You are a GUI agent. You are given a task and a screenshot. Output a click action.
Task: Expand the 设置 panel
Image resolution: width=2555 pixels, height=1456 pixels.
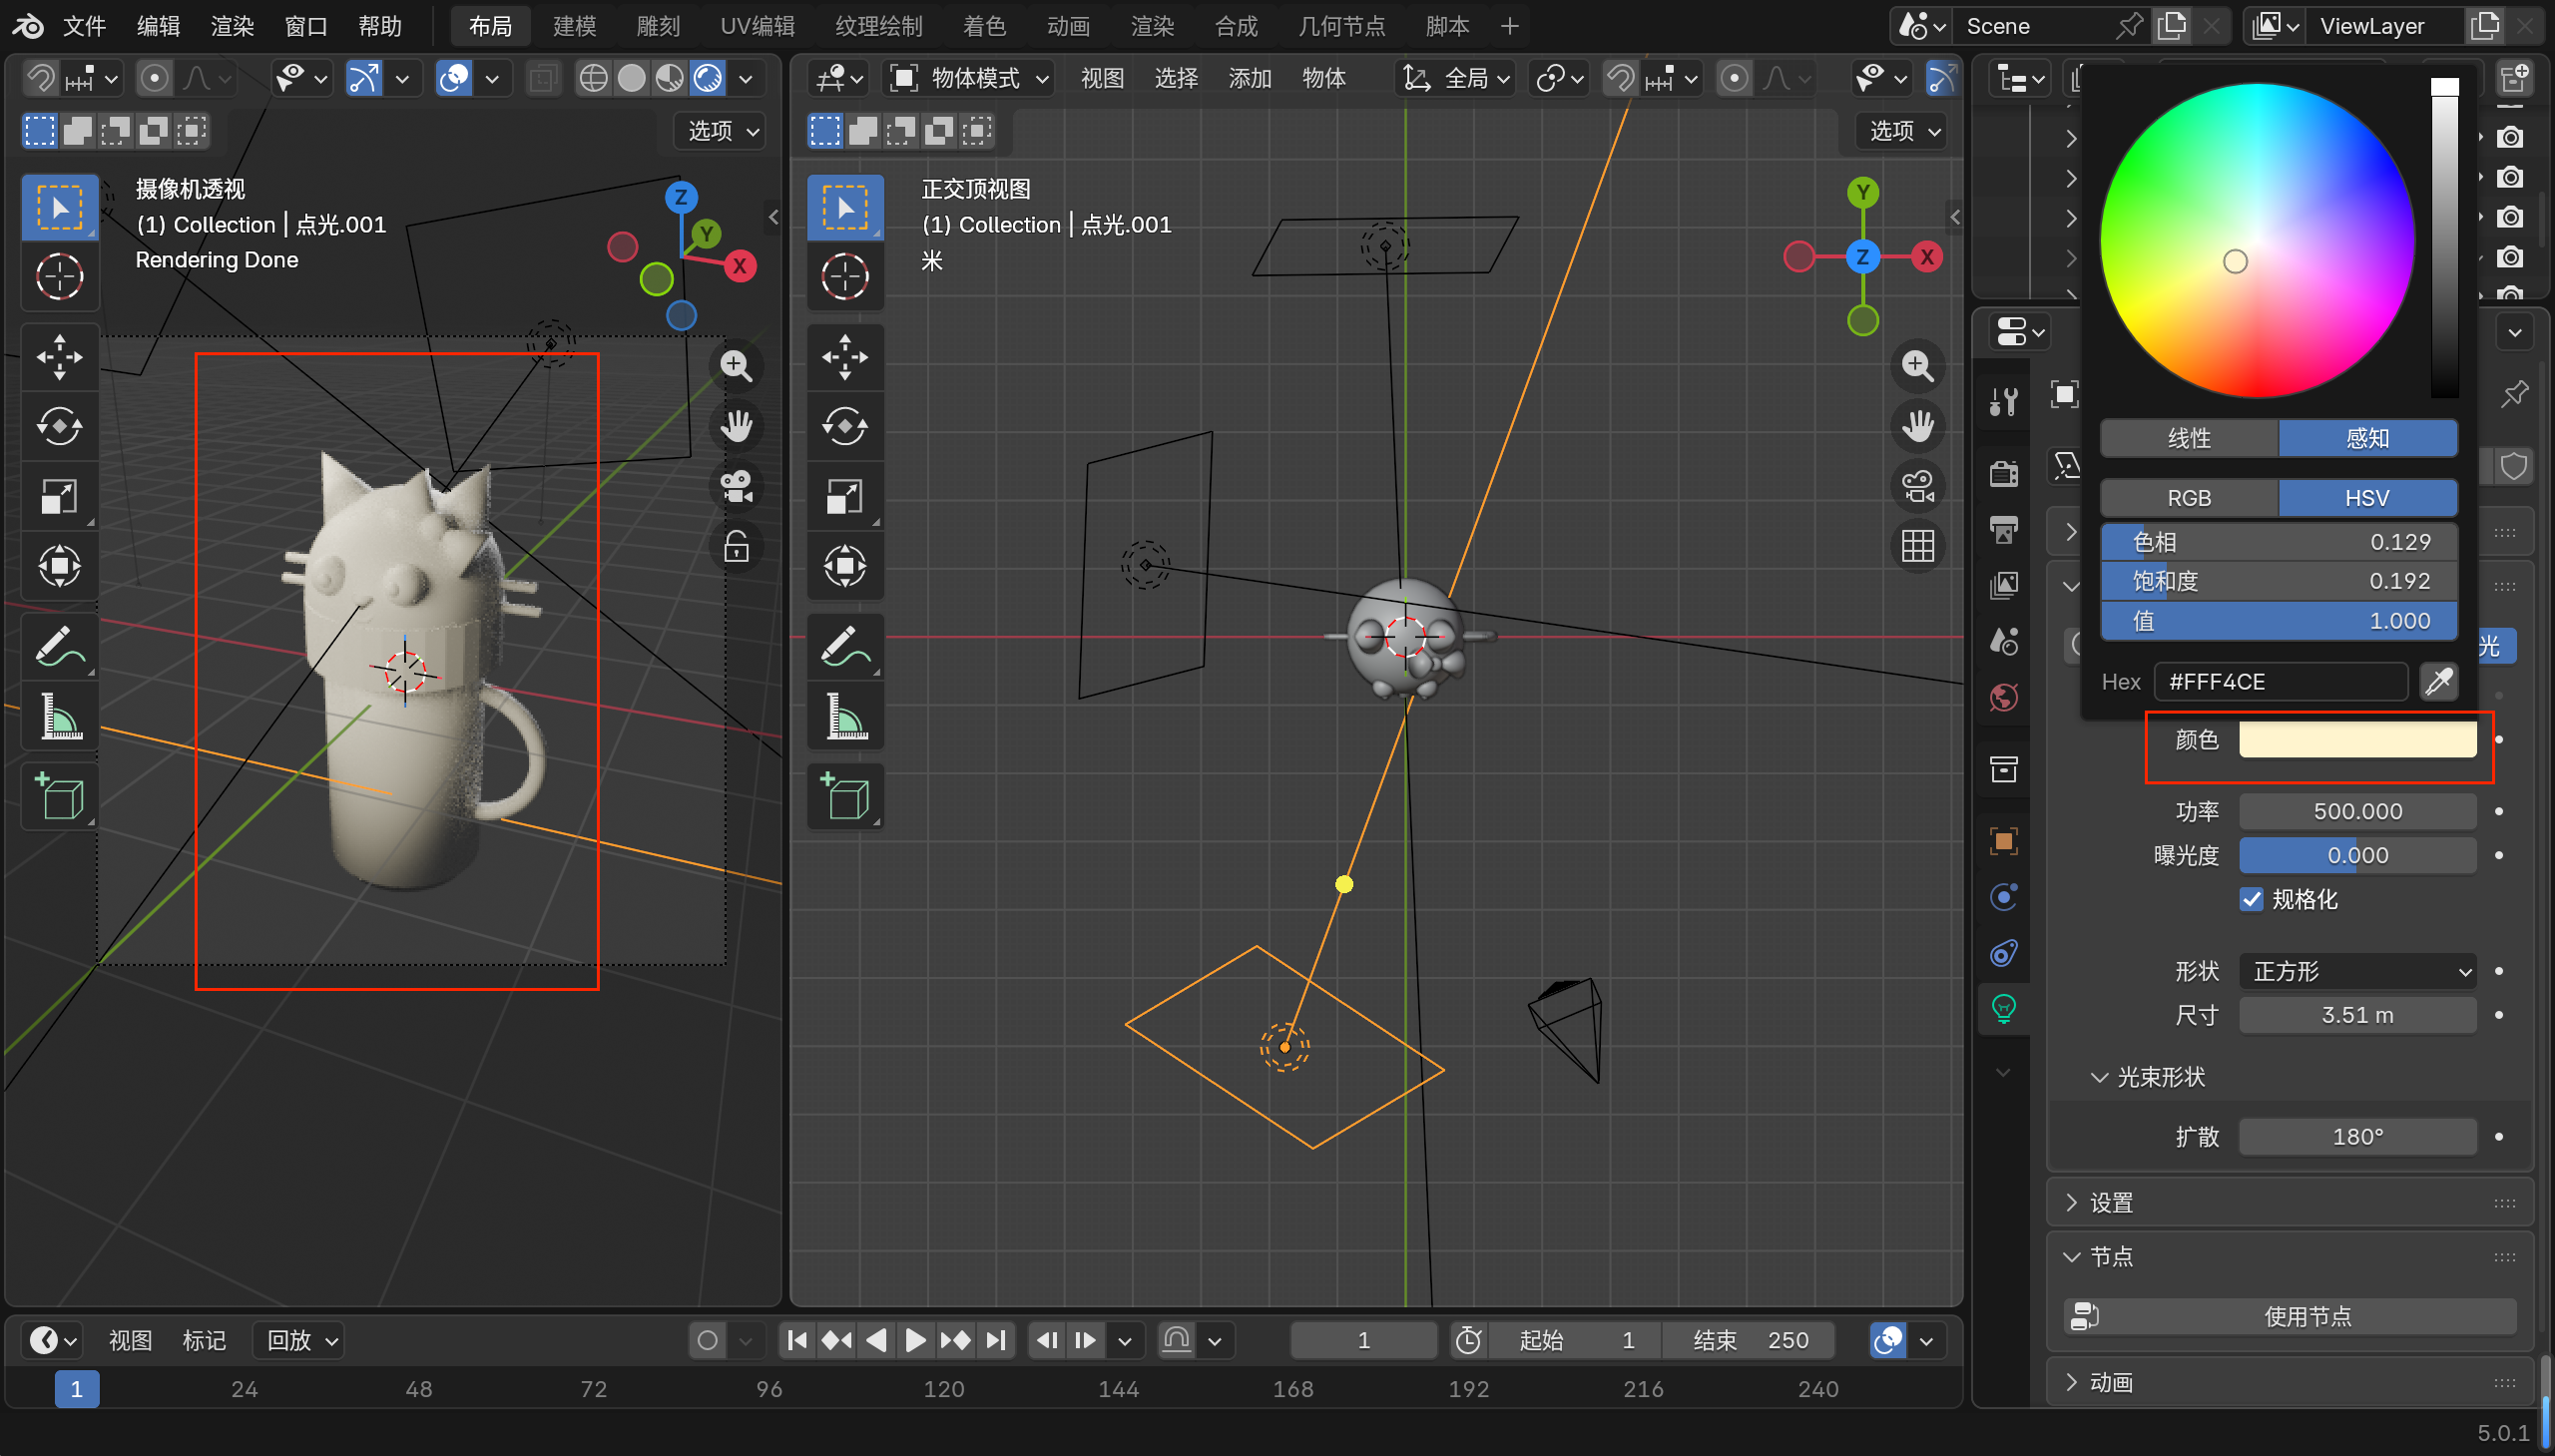click(x=2110, y=1203)
